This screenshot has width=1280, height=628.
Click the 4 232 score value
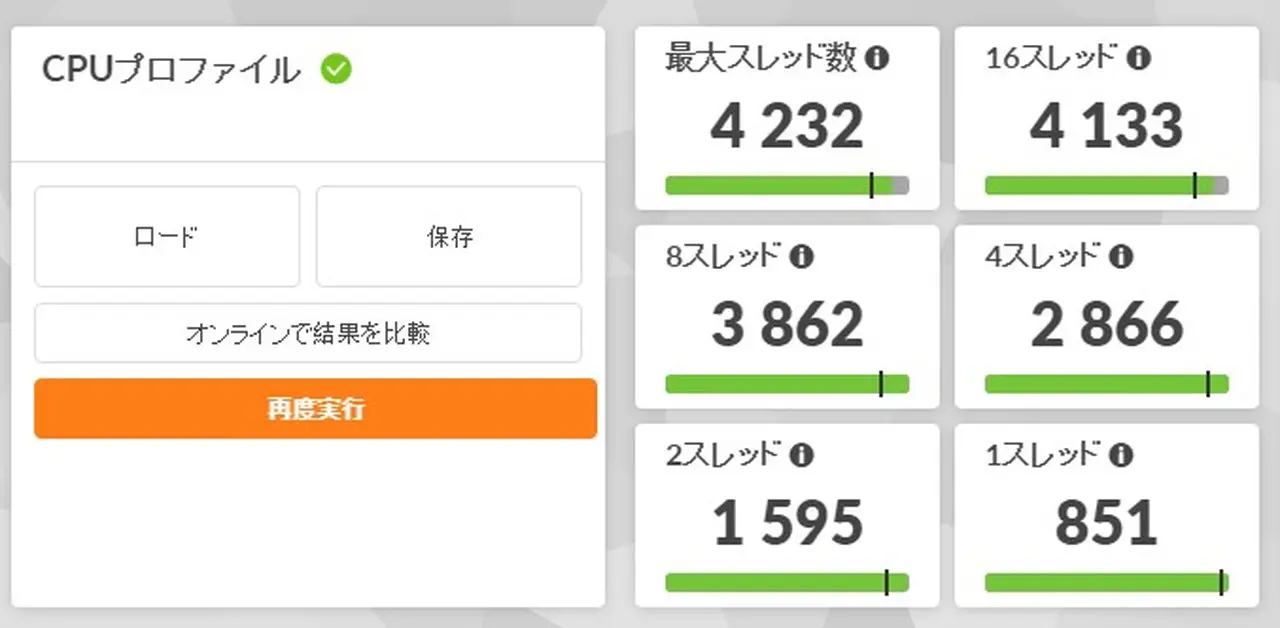[x=787, y=127]
